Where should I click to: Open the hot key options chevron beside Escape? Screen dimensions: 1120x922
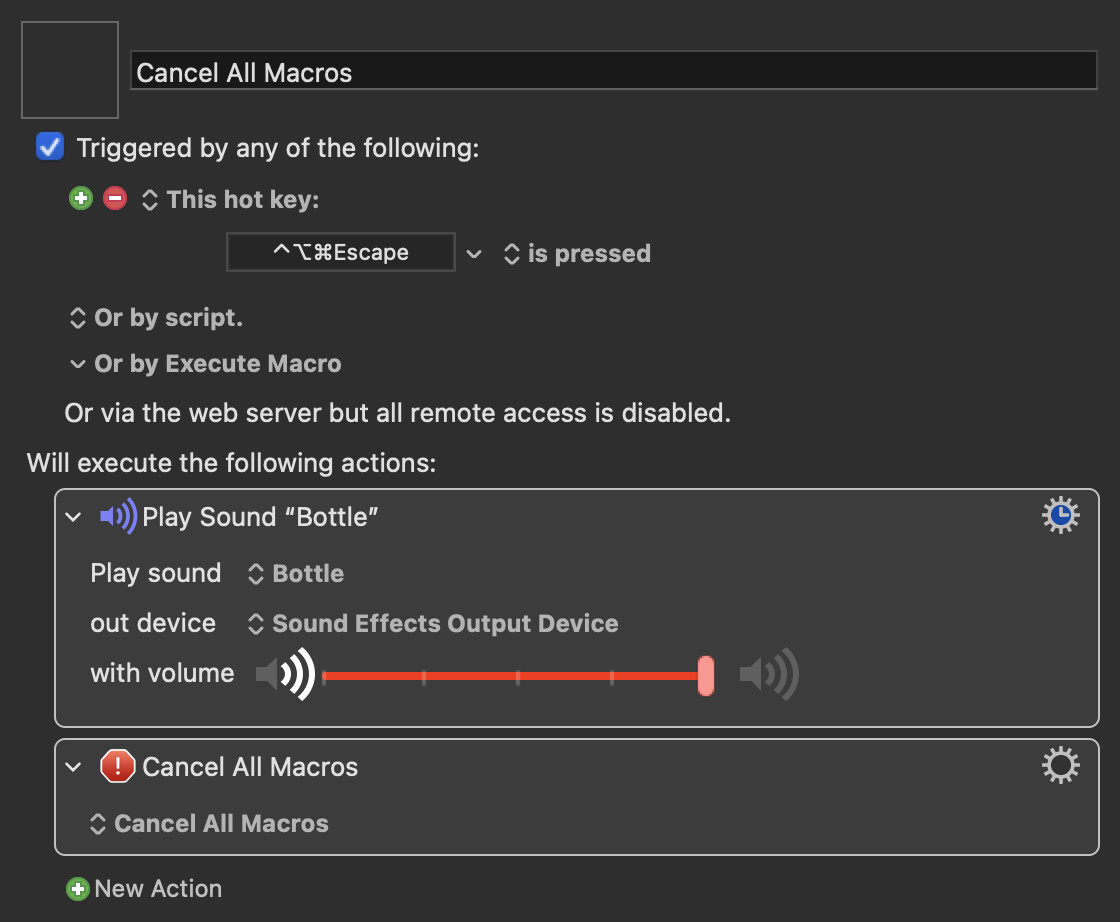coord(474,254)
